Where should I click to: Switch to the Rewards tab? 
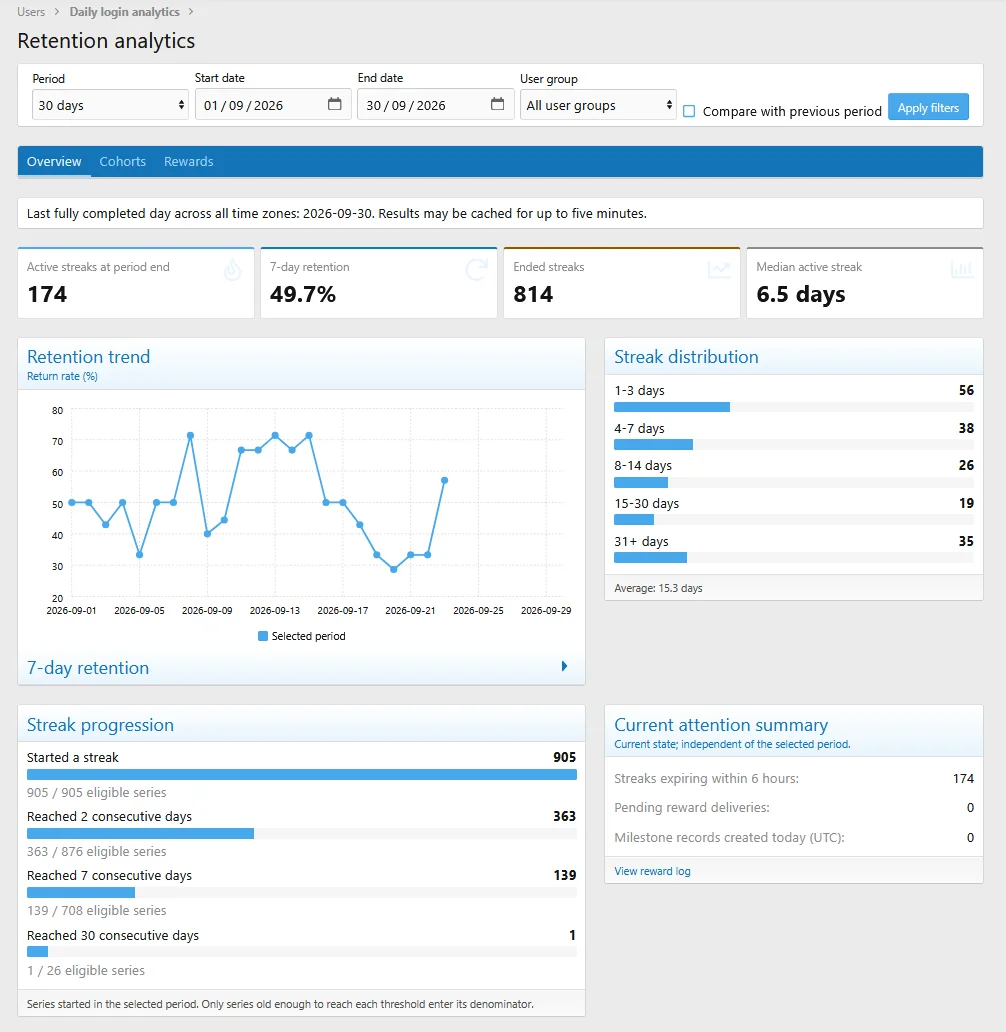[x=188, y=161]
